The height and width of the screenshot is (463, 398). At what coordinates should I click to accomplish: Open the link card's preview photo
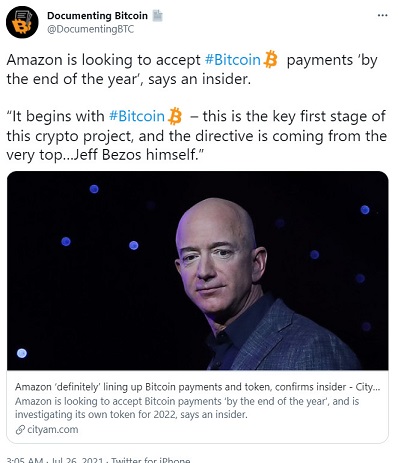(x=198, y=271)
